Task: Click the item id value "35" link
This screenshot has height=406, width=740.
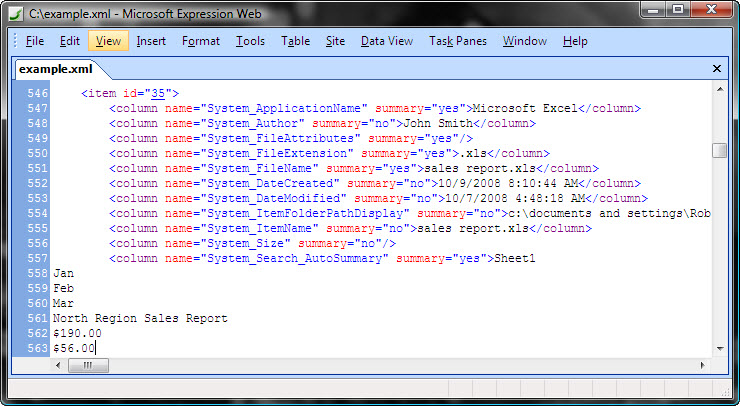Action: point(158,93)
